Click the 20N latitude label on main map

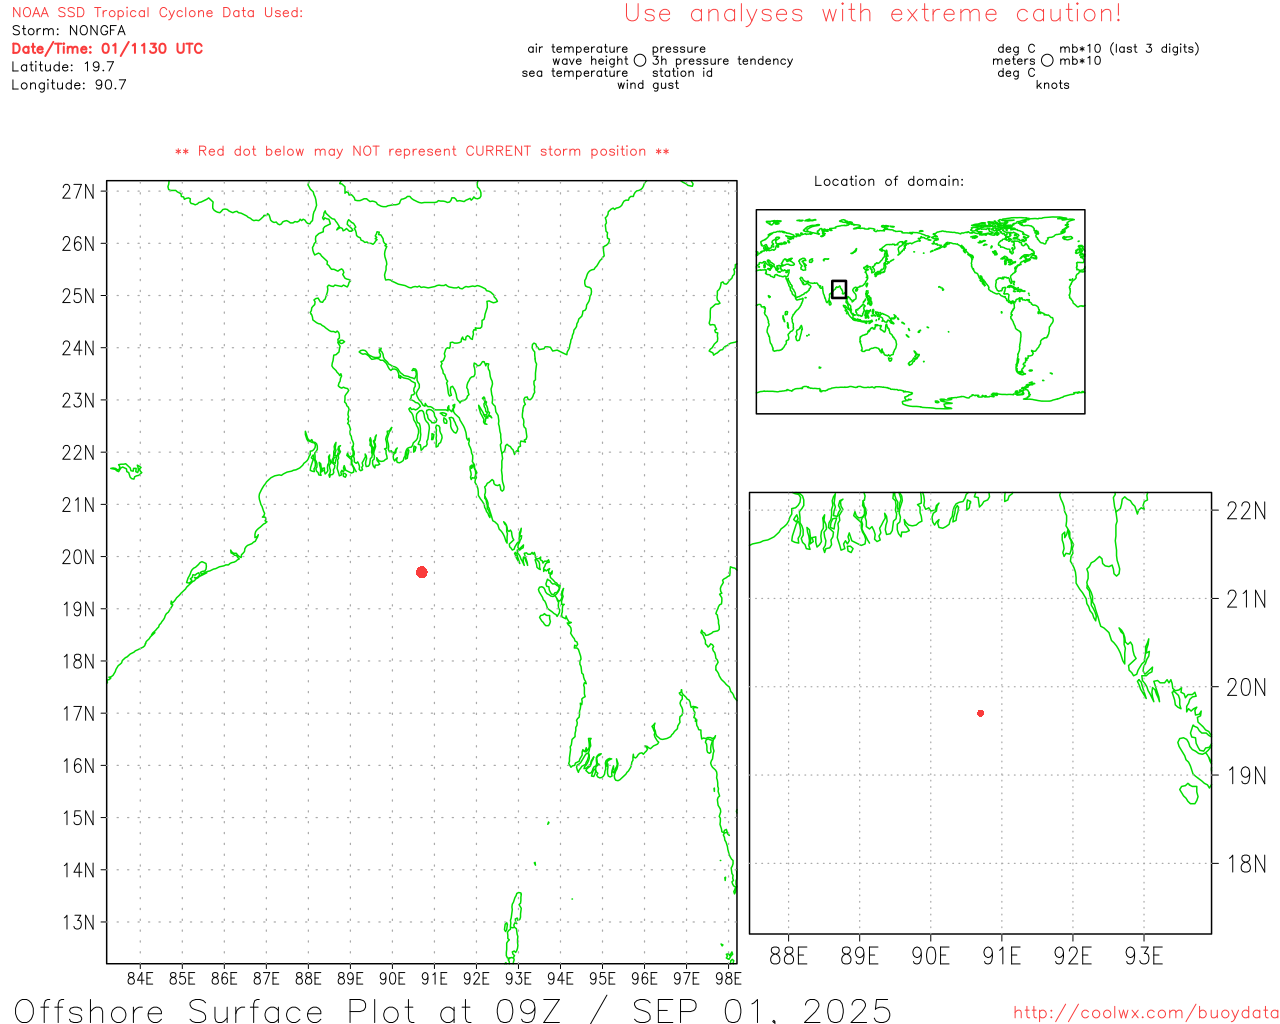(78, 557)
